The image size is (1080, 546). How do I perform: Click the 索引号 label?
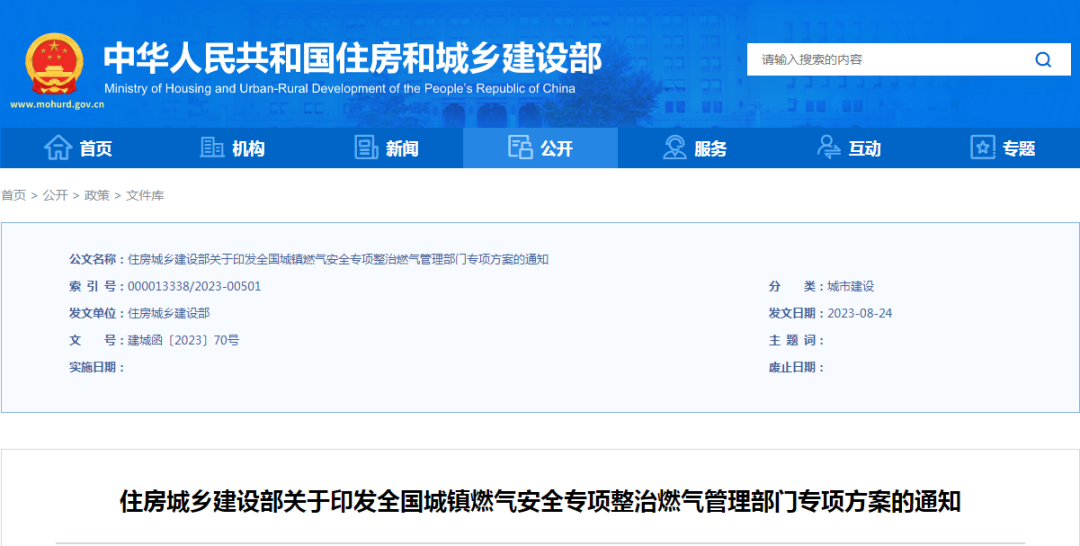[96, 286]
